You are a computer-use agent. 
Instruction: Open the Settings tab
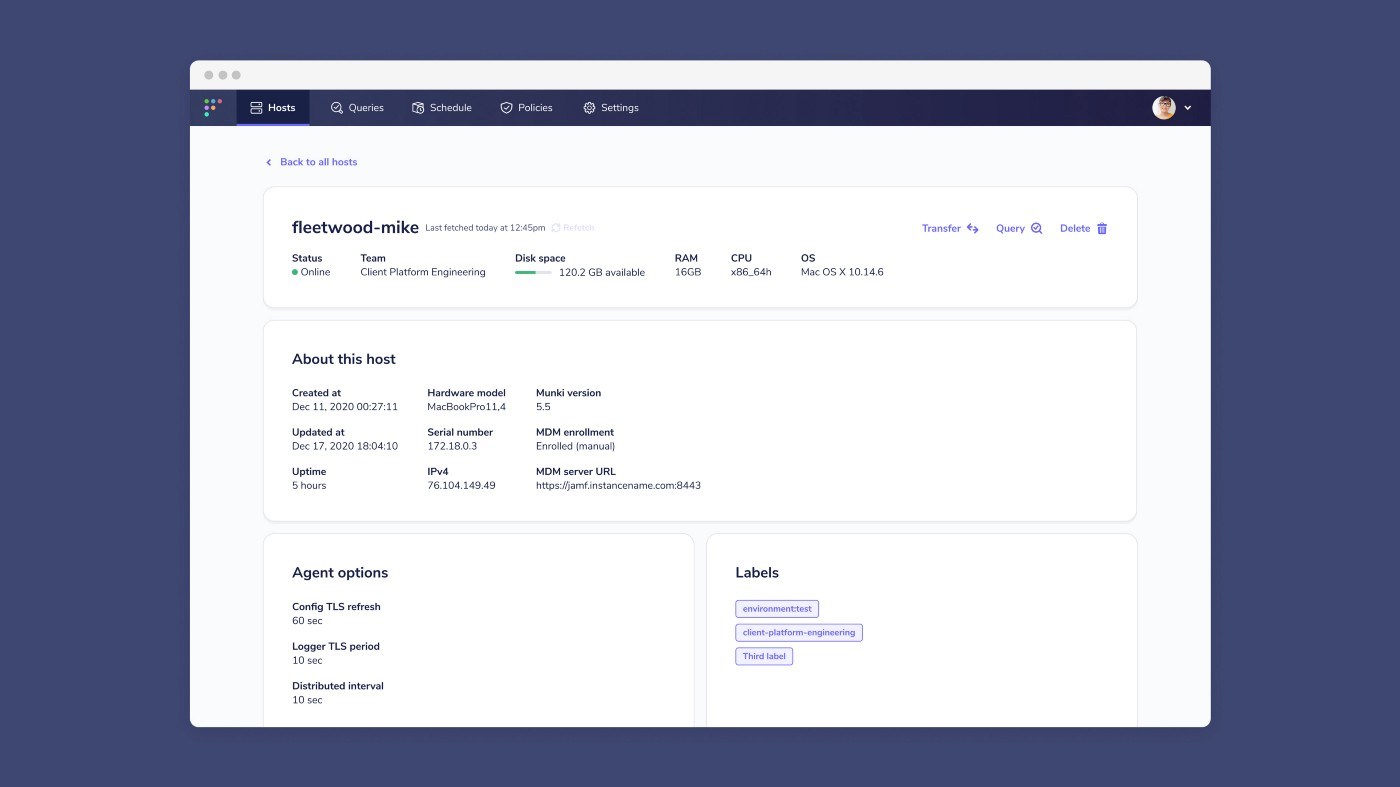tap(611, 107)
